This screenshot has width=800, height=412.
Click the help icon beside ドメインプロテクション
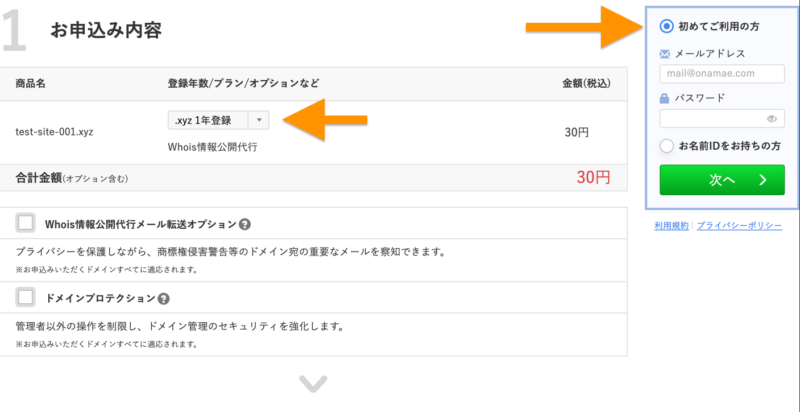(x=163, y=299)
